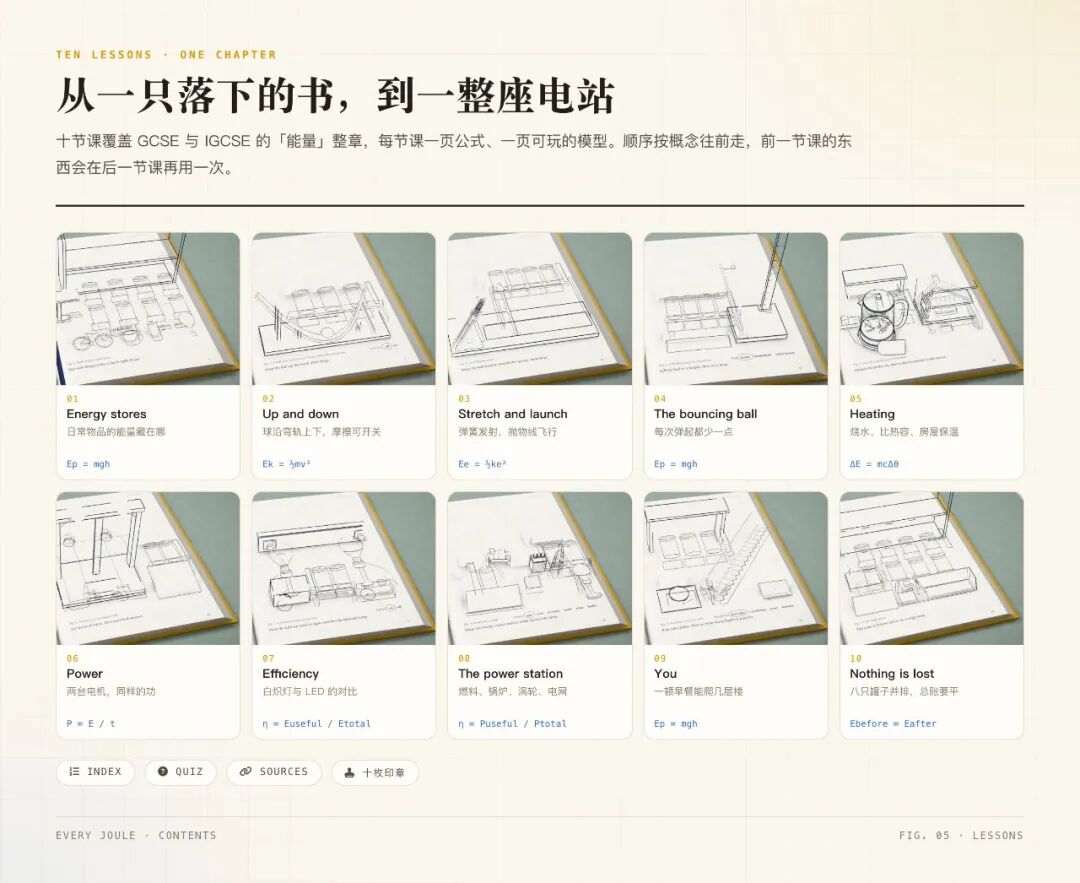The width and height of the screenshot is (1080, 883).
Task: Open the Up and down lesson thumbnail
Action: [x=344, y=309]
